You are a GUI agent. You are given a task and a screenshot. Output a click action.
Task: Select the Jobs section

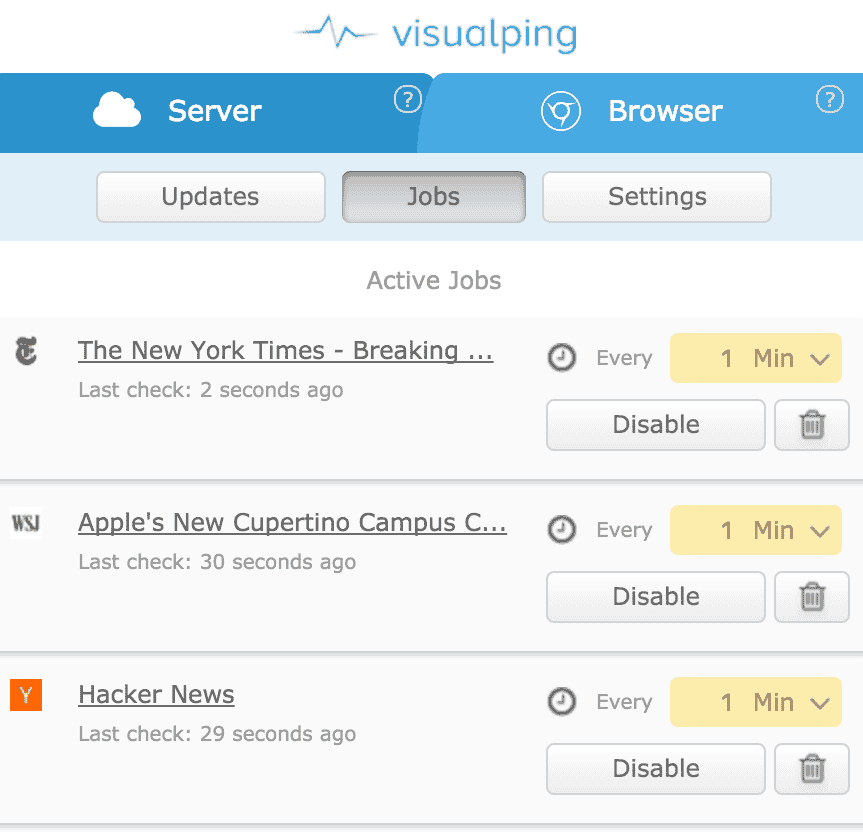coord(434,197)
